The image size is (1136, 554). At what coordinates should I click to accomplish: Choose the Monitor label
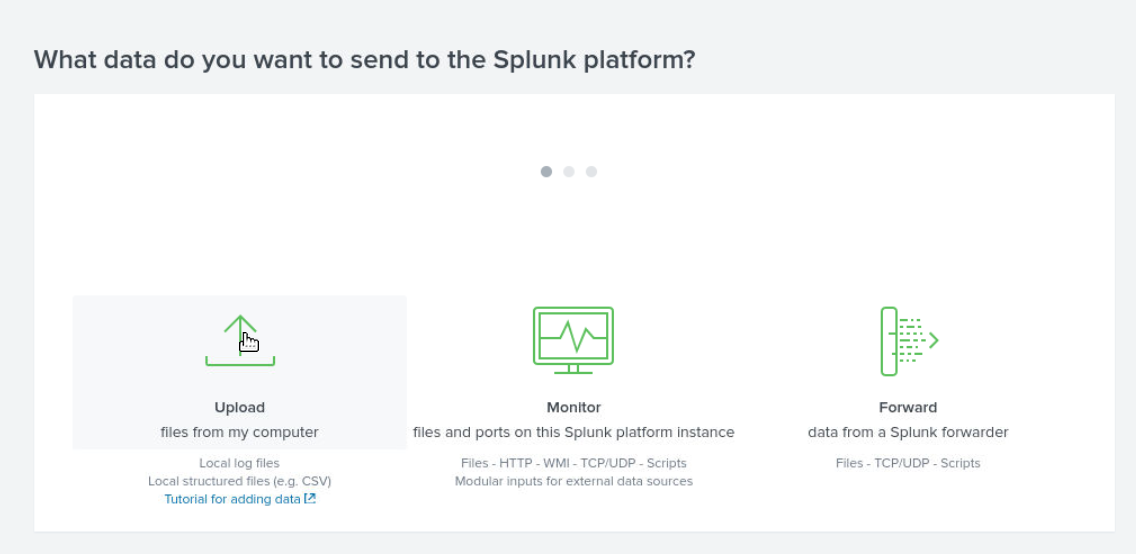[574, 408]
